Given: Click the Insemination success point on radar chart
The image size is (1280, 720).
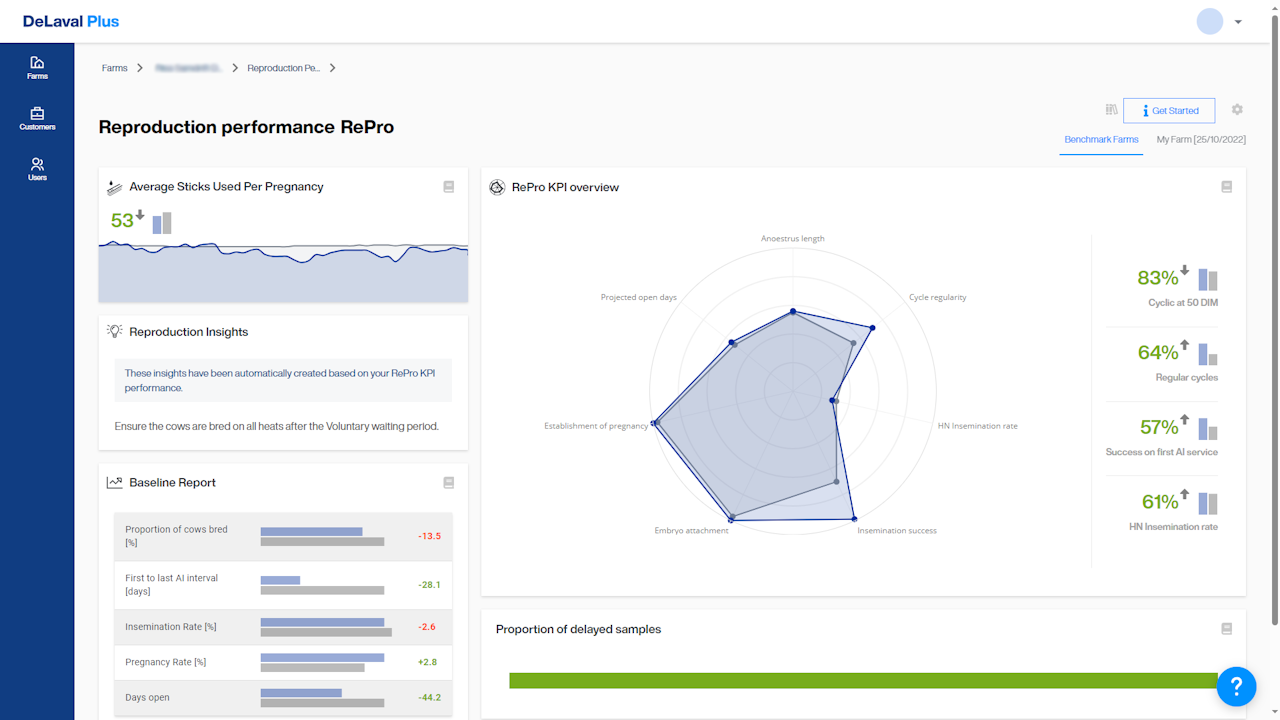Looking at the screenshot, I should click(x=854, y=519).
